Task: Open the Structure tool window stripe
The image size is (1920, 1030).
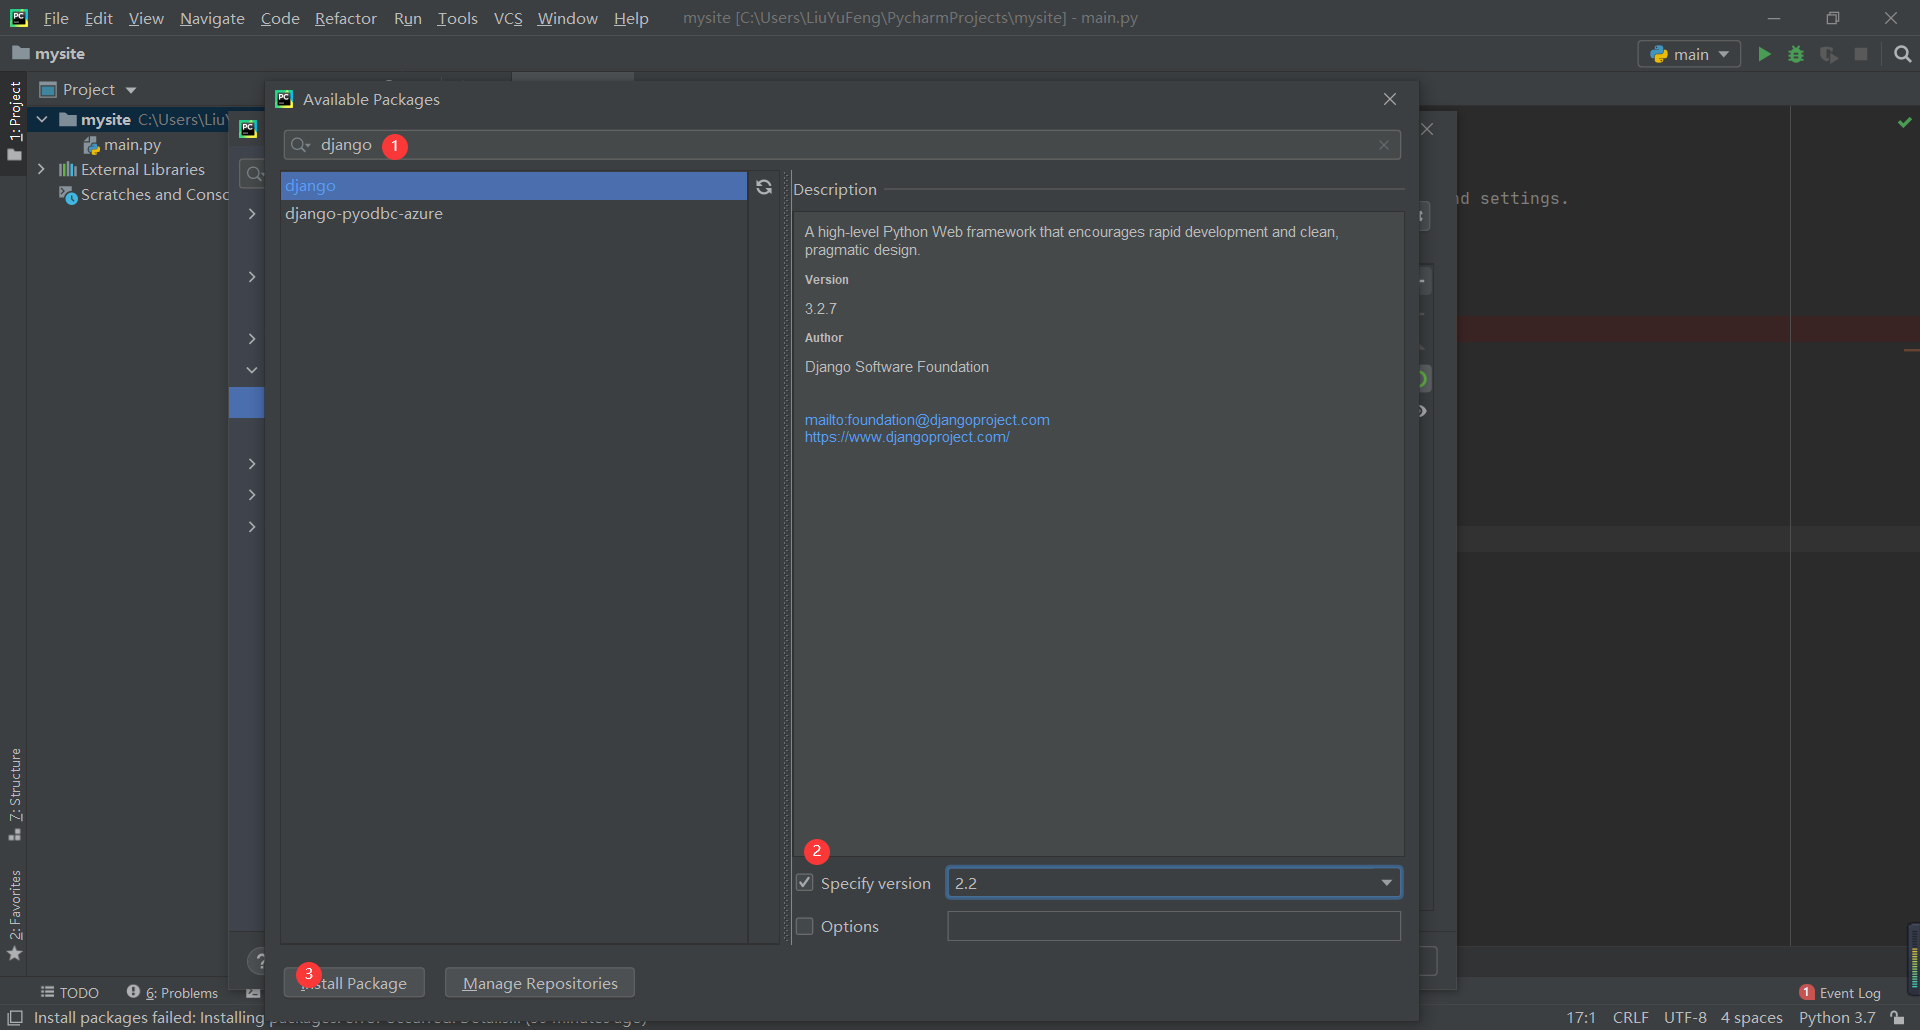Action: [x=14, y=794]
